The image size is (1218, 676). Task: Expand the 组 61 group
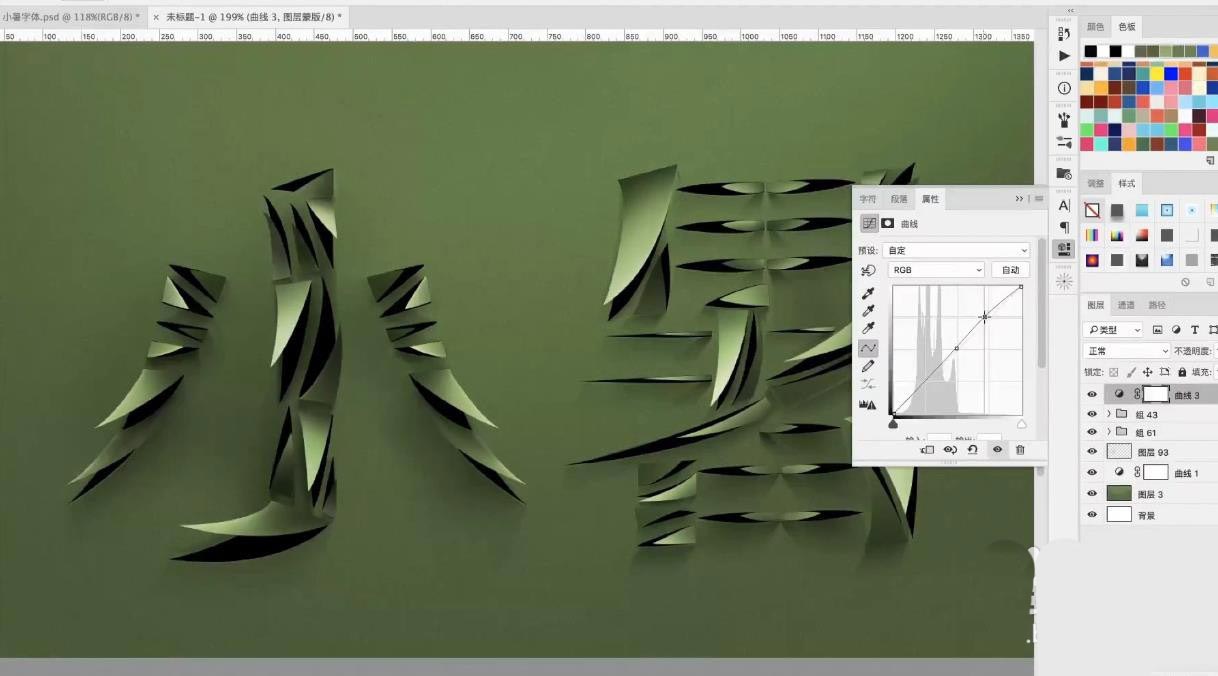[x=1108, y=432]
